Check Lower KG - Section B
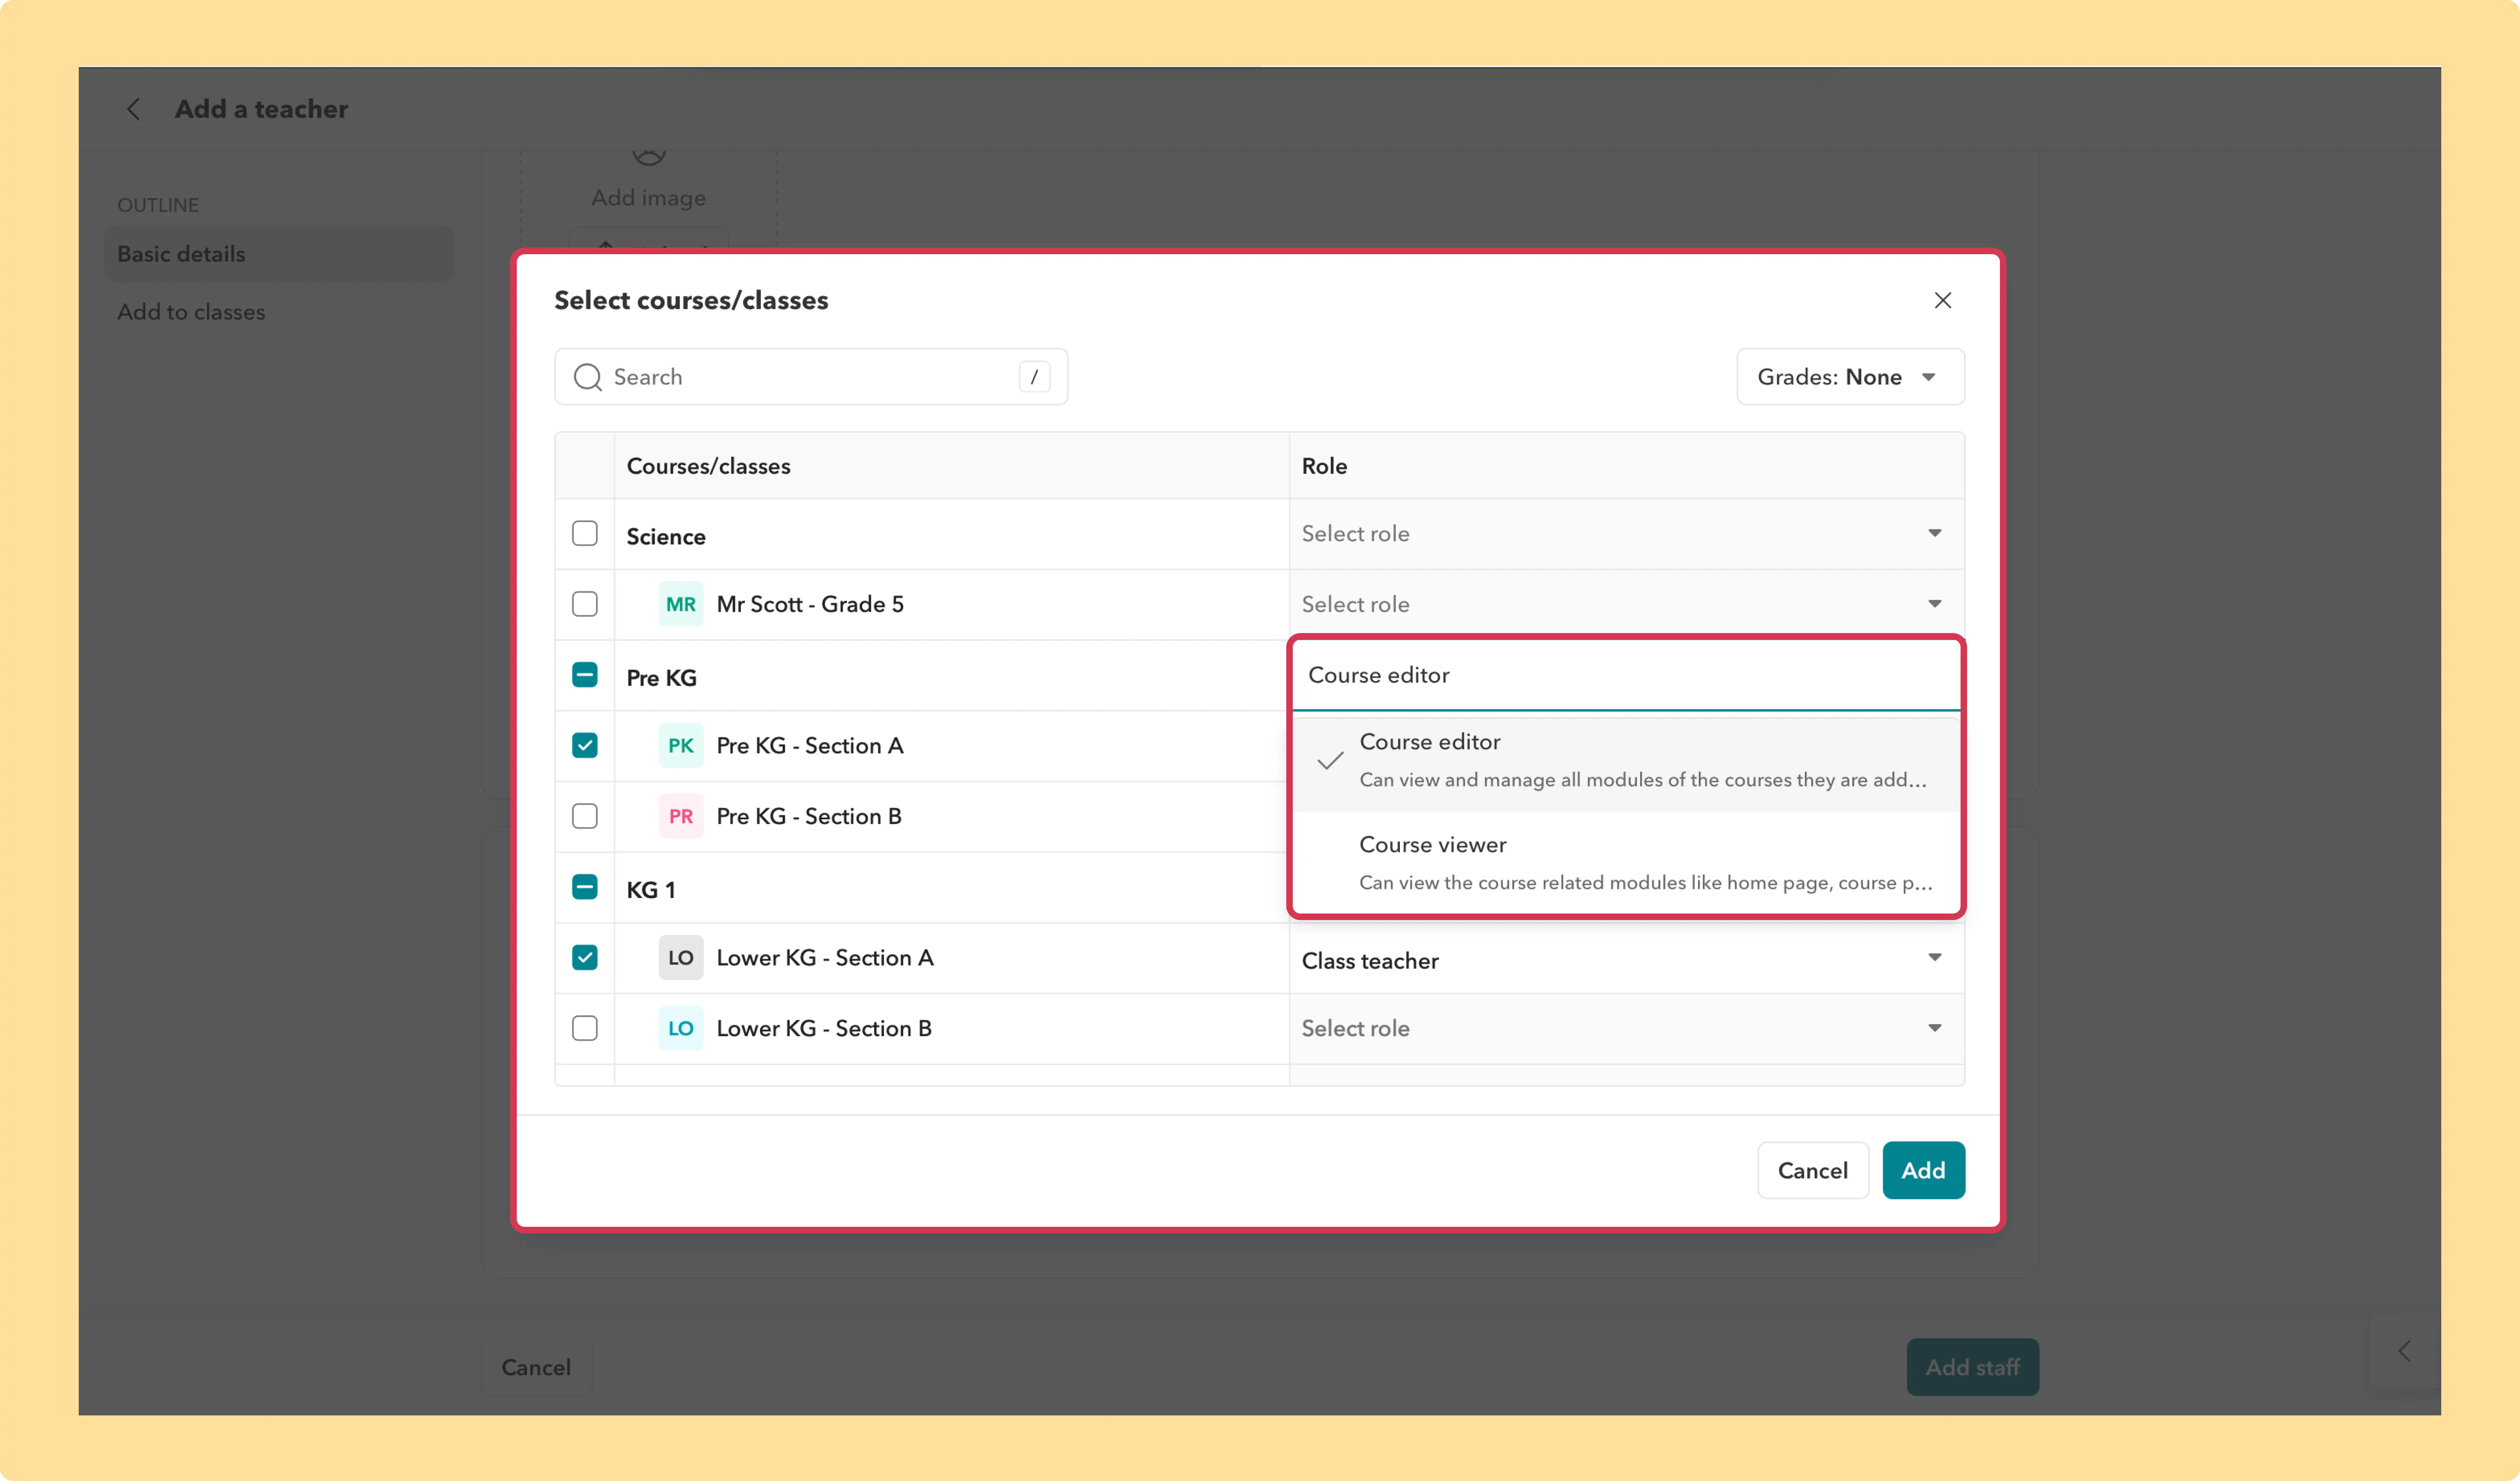Image resolution: width=2520 pixels, height=1481 pixels. 585,1028
